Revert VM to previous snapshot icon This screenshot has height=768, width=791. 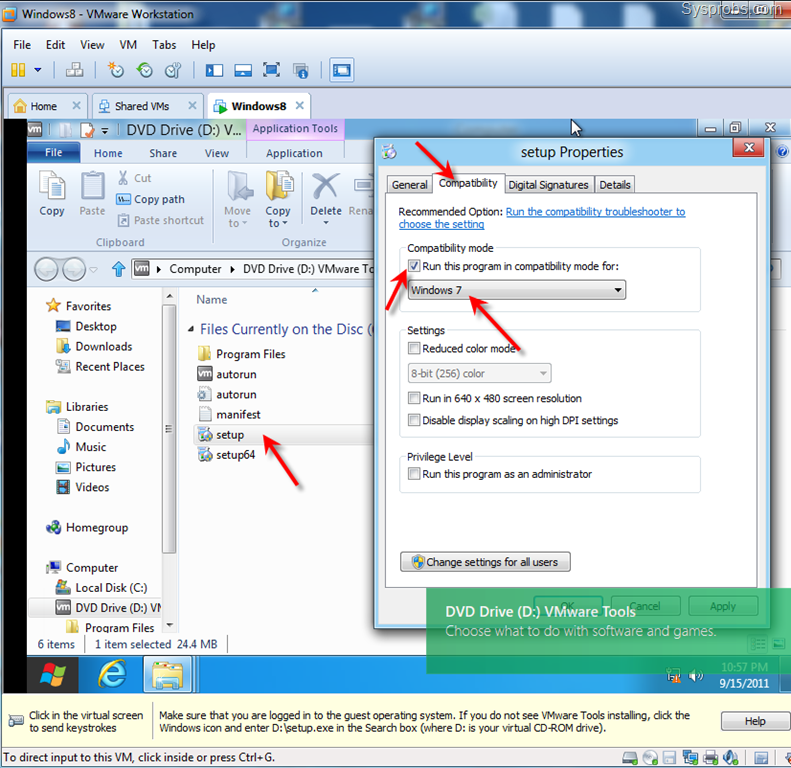click(x=145, y=70)
